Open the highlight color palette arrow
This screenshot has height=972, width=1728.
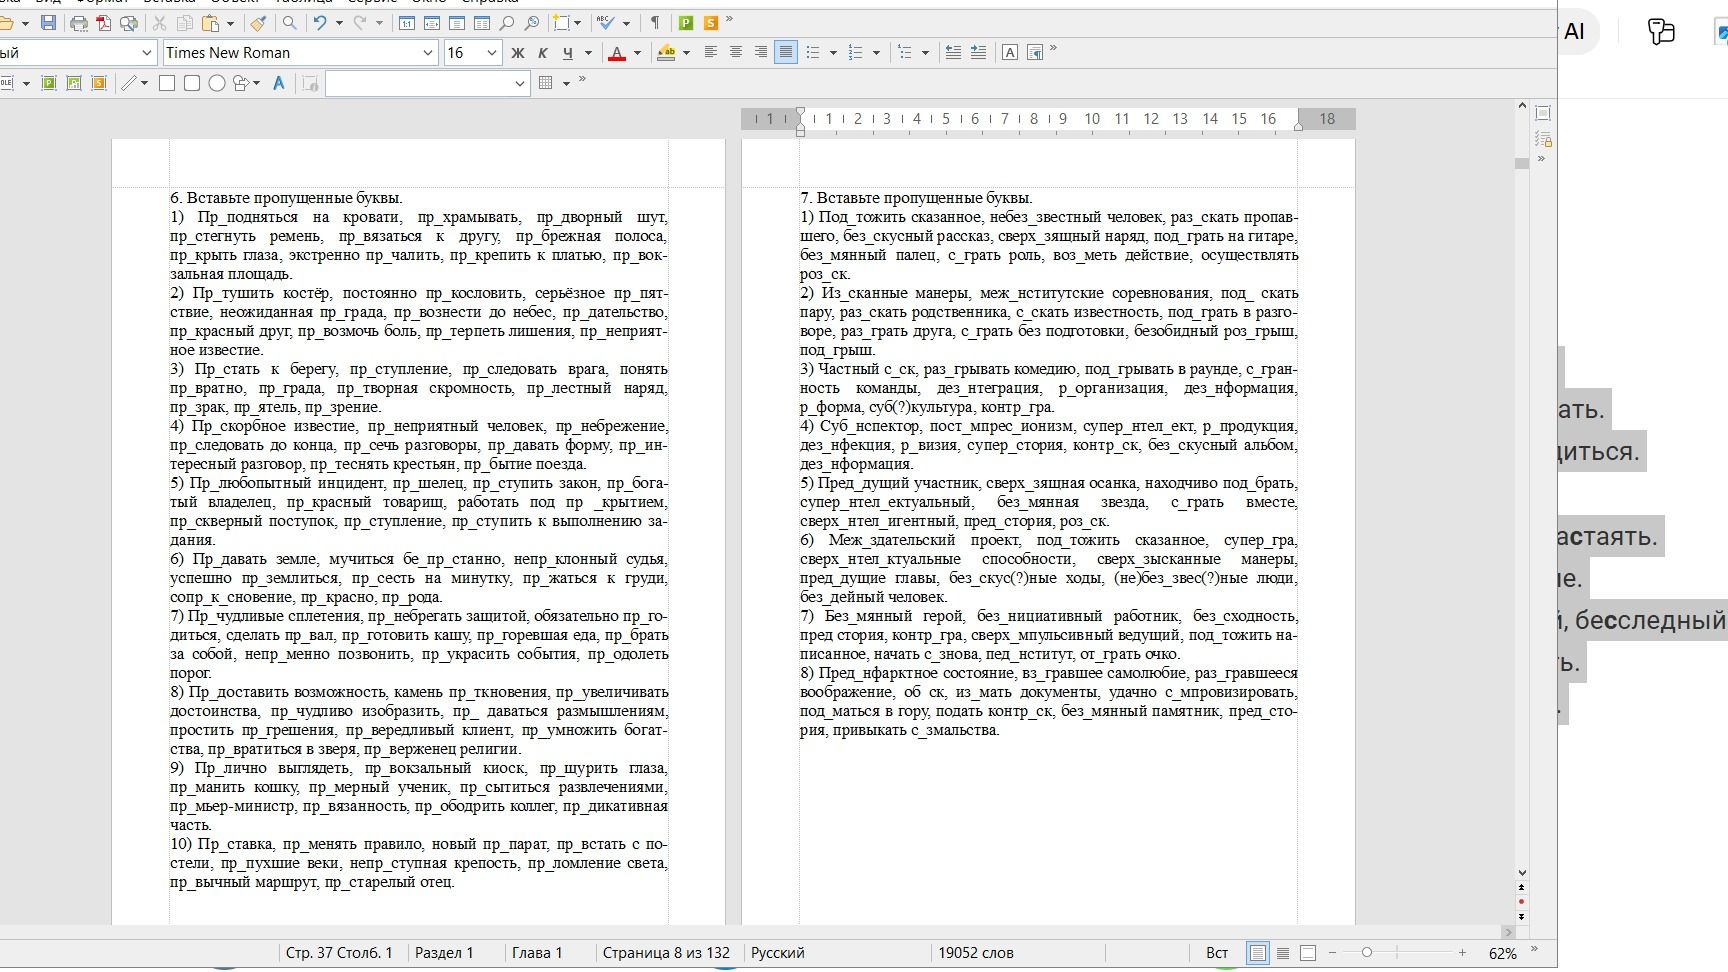point(686,53)
